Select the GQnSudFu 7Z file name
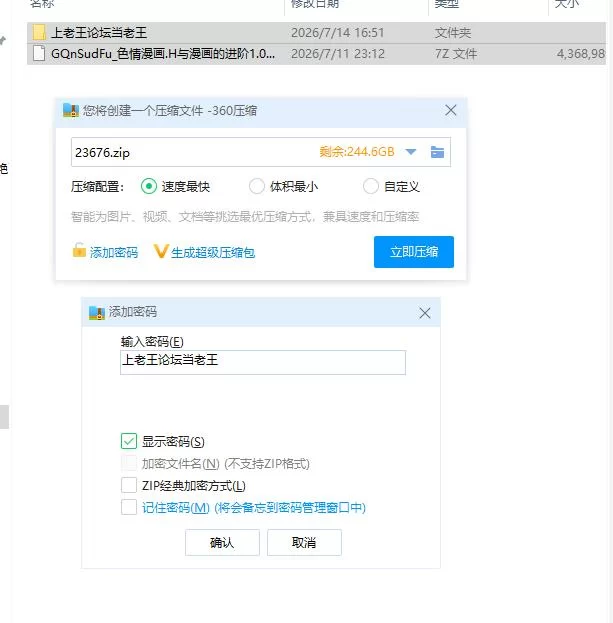Screen dimensions: 613x623 (x=163, y=54)
